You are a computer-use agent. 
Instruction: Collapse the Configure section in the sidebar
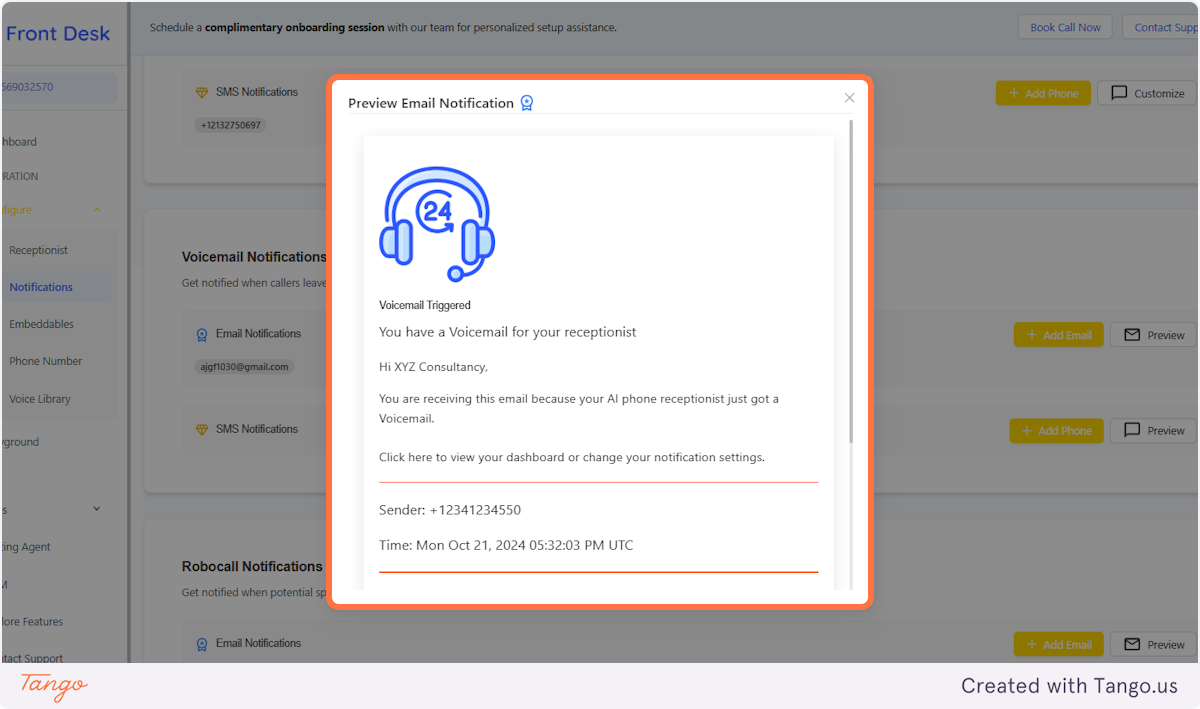coord(96,210)
